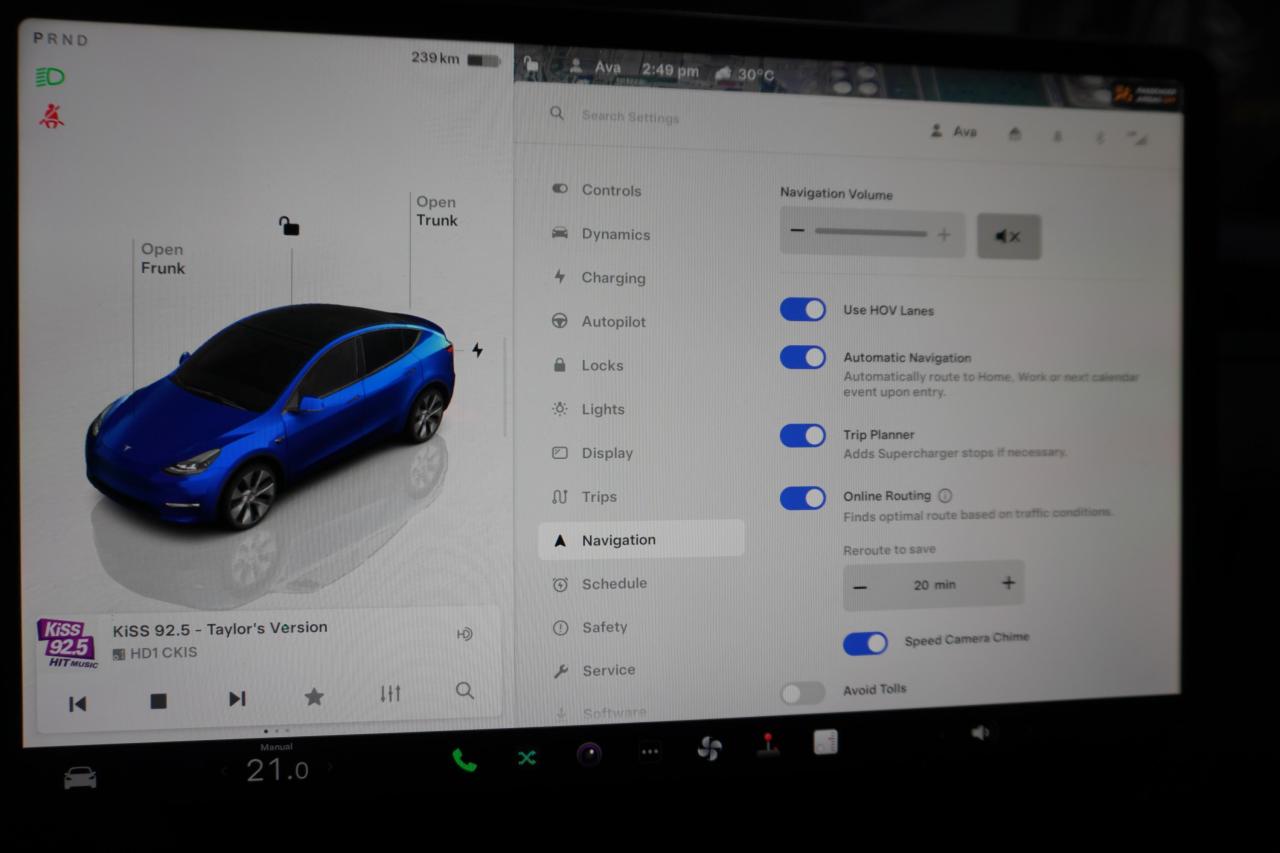Open the all apps menu

click(x=650, y=752)
